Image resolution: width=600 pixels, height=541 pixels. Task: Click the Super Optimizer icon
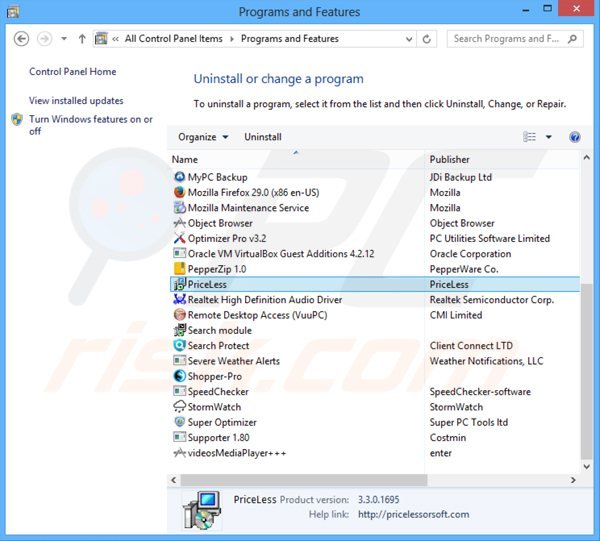(179, 422)
